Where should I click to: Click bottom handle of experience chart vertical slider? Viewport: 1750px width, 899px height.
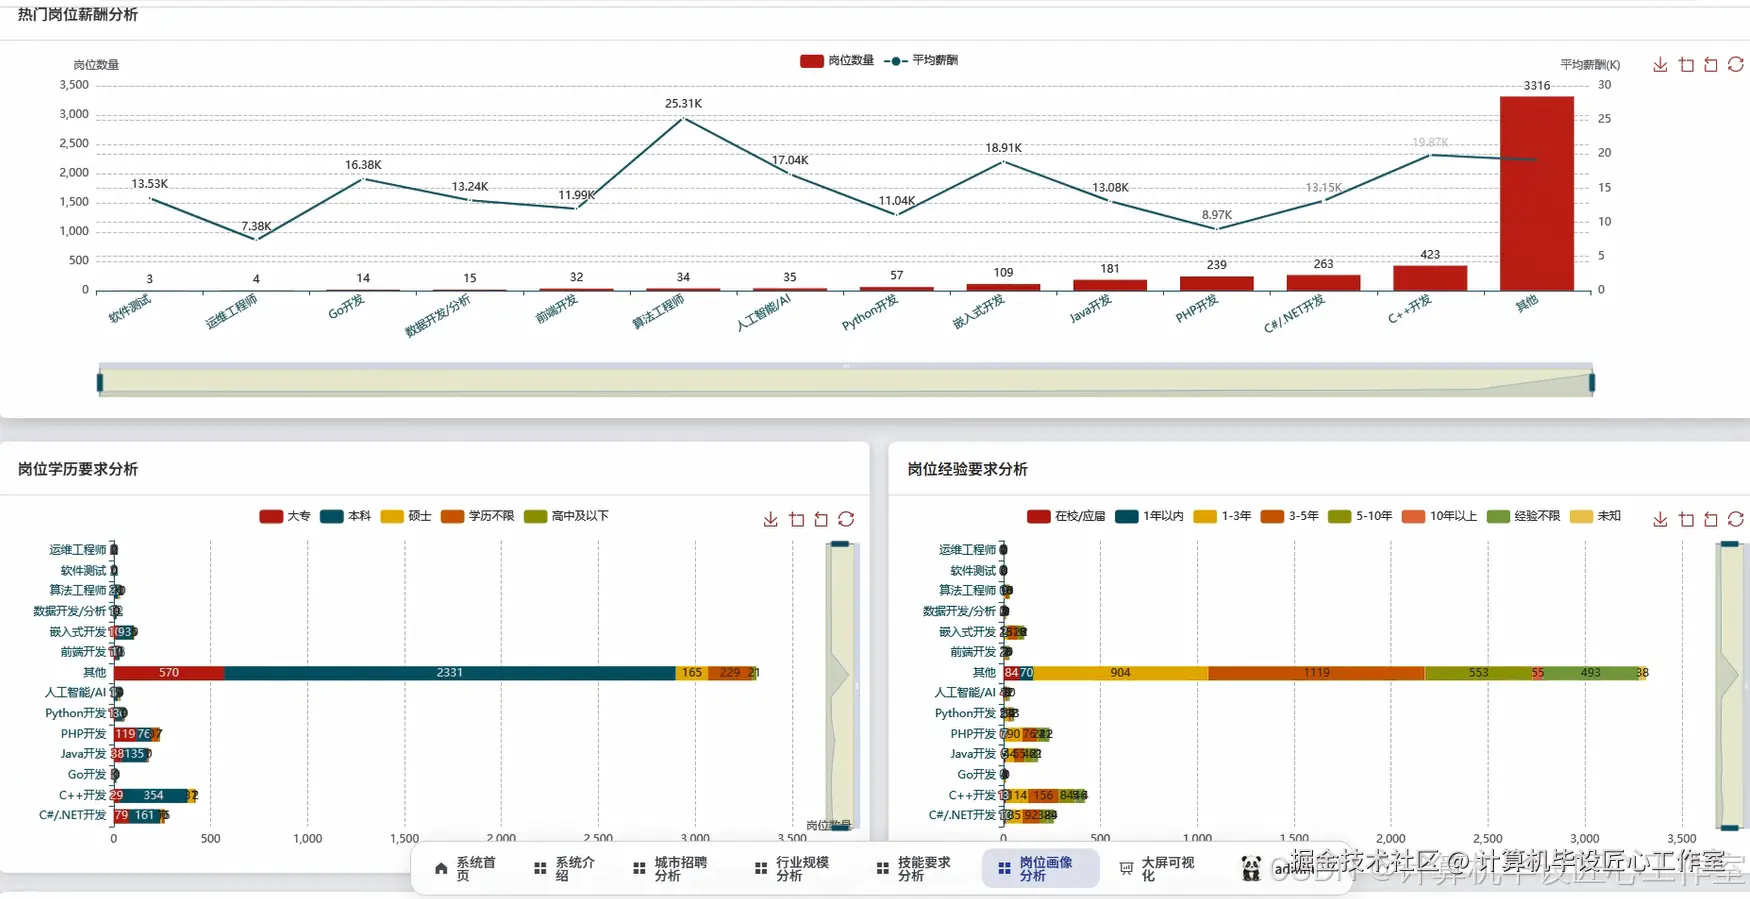coord(1730,827)
